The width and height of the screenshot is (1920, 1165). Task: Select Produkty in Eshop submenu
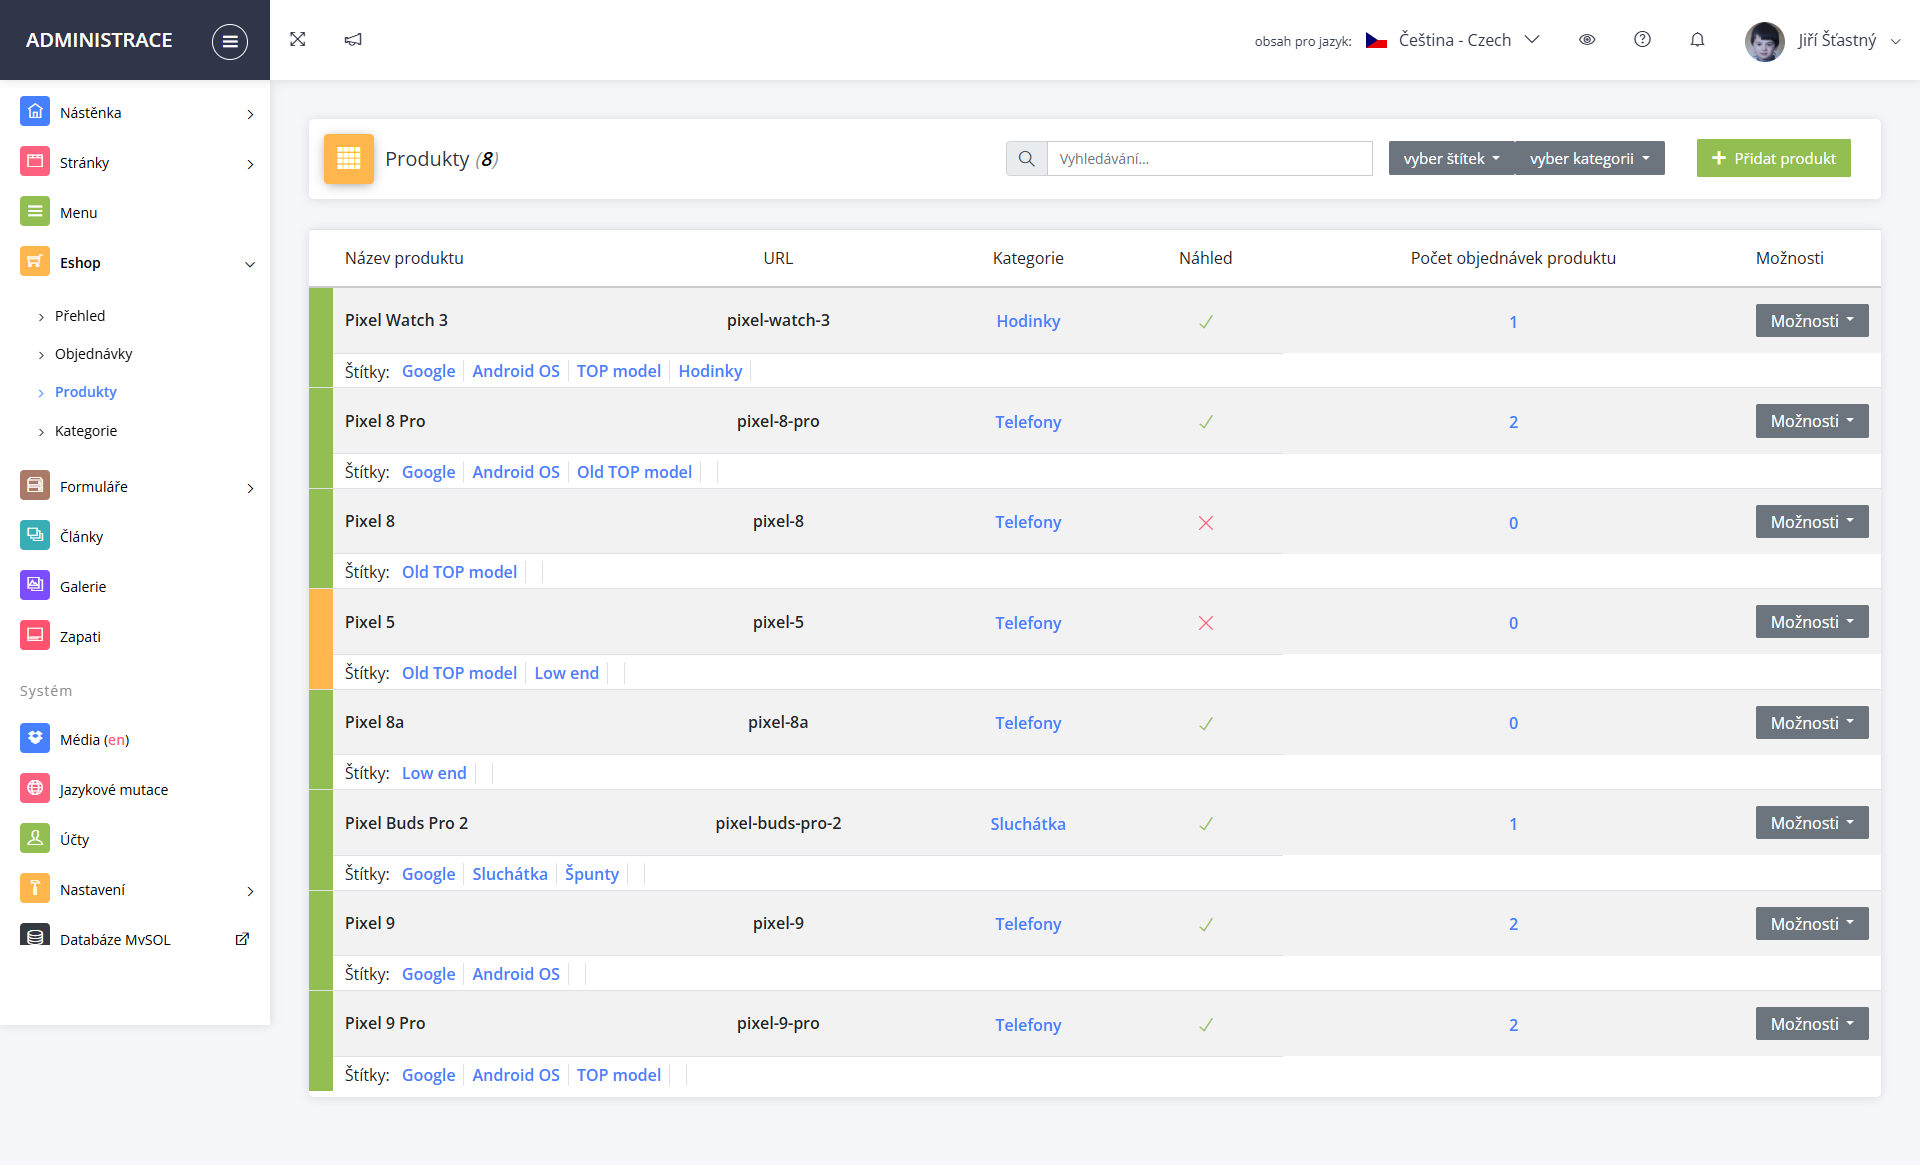86,391
